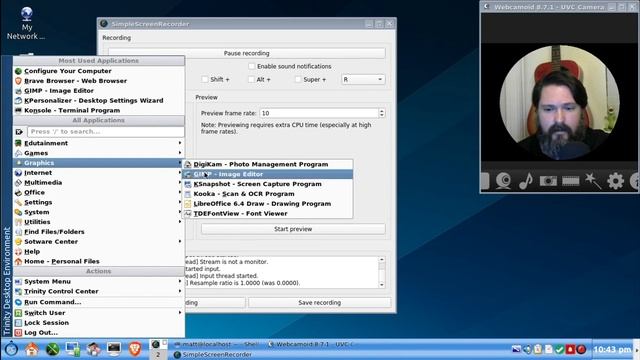This screenshot has height=360, width=640.
Task: Click Start preview button
Action: click(293, 229)
